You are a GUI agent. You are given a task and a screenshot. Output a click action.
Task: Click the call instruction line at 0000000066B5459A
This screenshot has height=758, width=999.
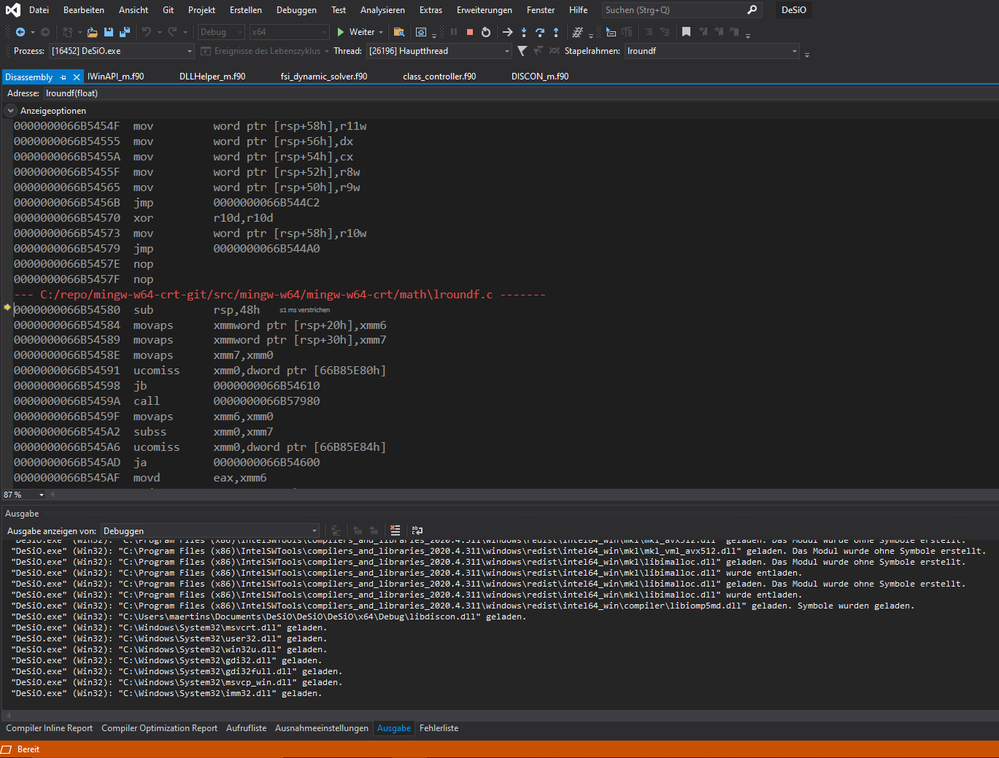pos(167,401)
